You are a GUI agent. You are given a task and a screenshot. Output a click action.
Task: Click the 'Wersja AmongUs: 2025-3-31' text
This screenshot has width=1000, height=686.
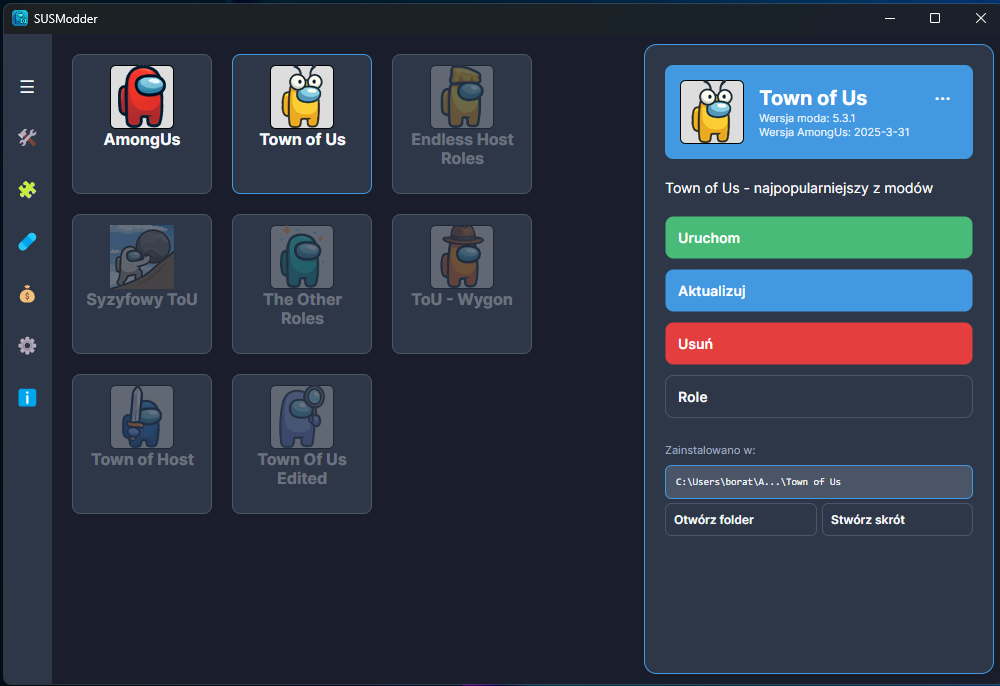834,132
